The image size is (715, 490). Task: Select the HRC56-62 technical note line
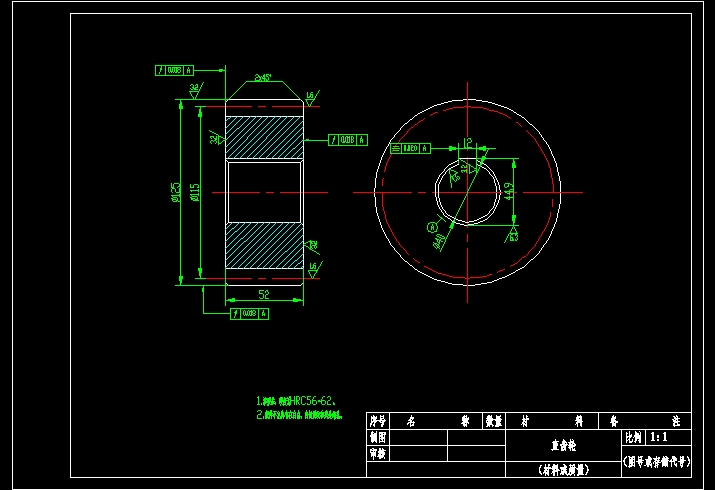pos(296,401)
